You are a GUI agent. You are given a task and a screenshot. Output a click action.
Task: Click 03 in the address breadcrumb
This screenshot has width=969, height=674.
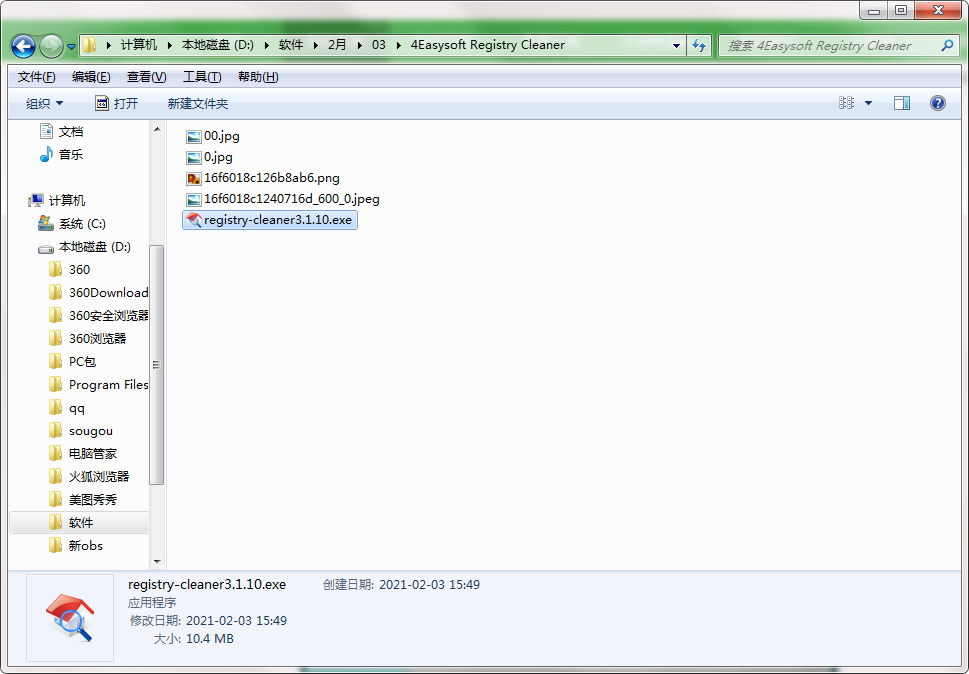click(x=378, y=45)
